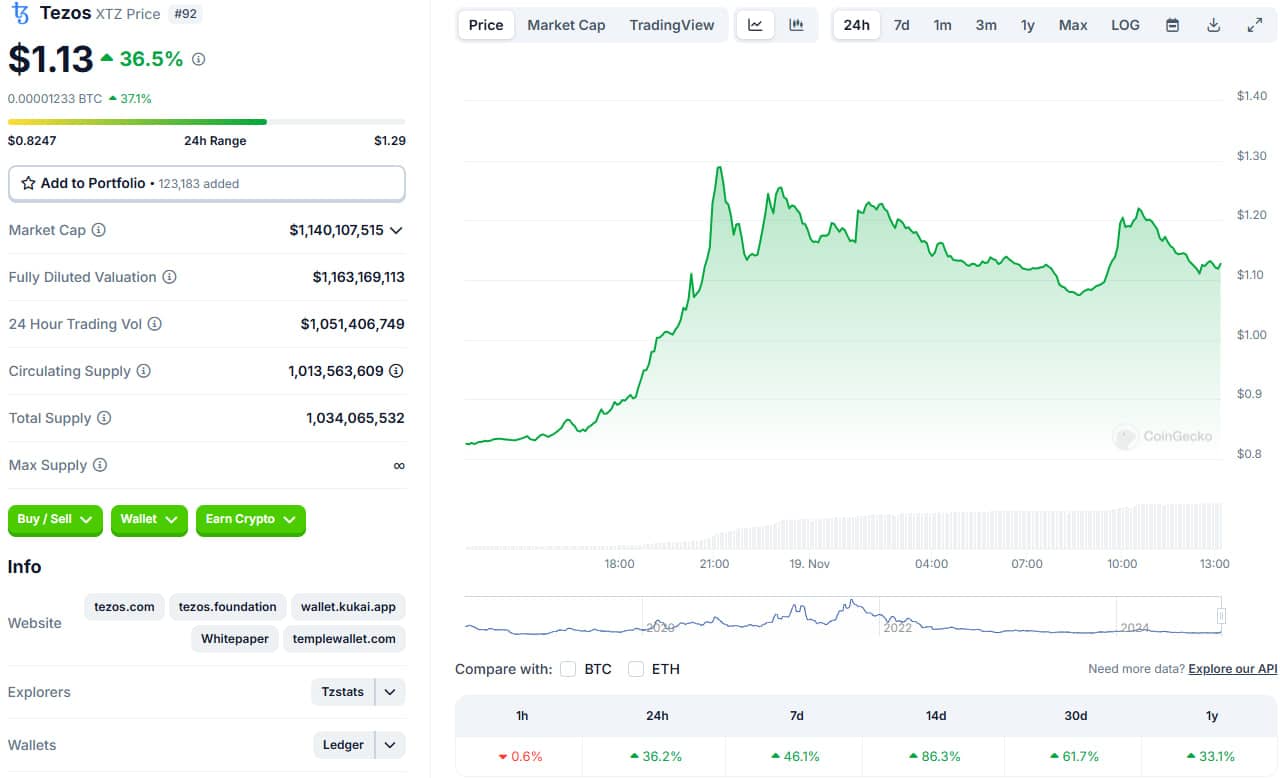
Task: Download chart data icon
Action: [1213, 25]
